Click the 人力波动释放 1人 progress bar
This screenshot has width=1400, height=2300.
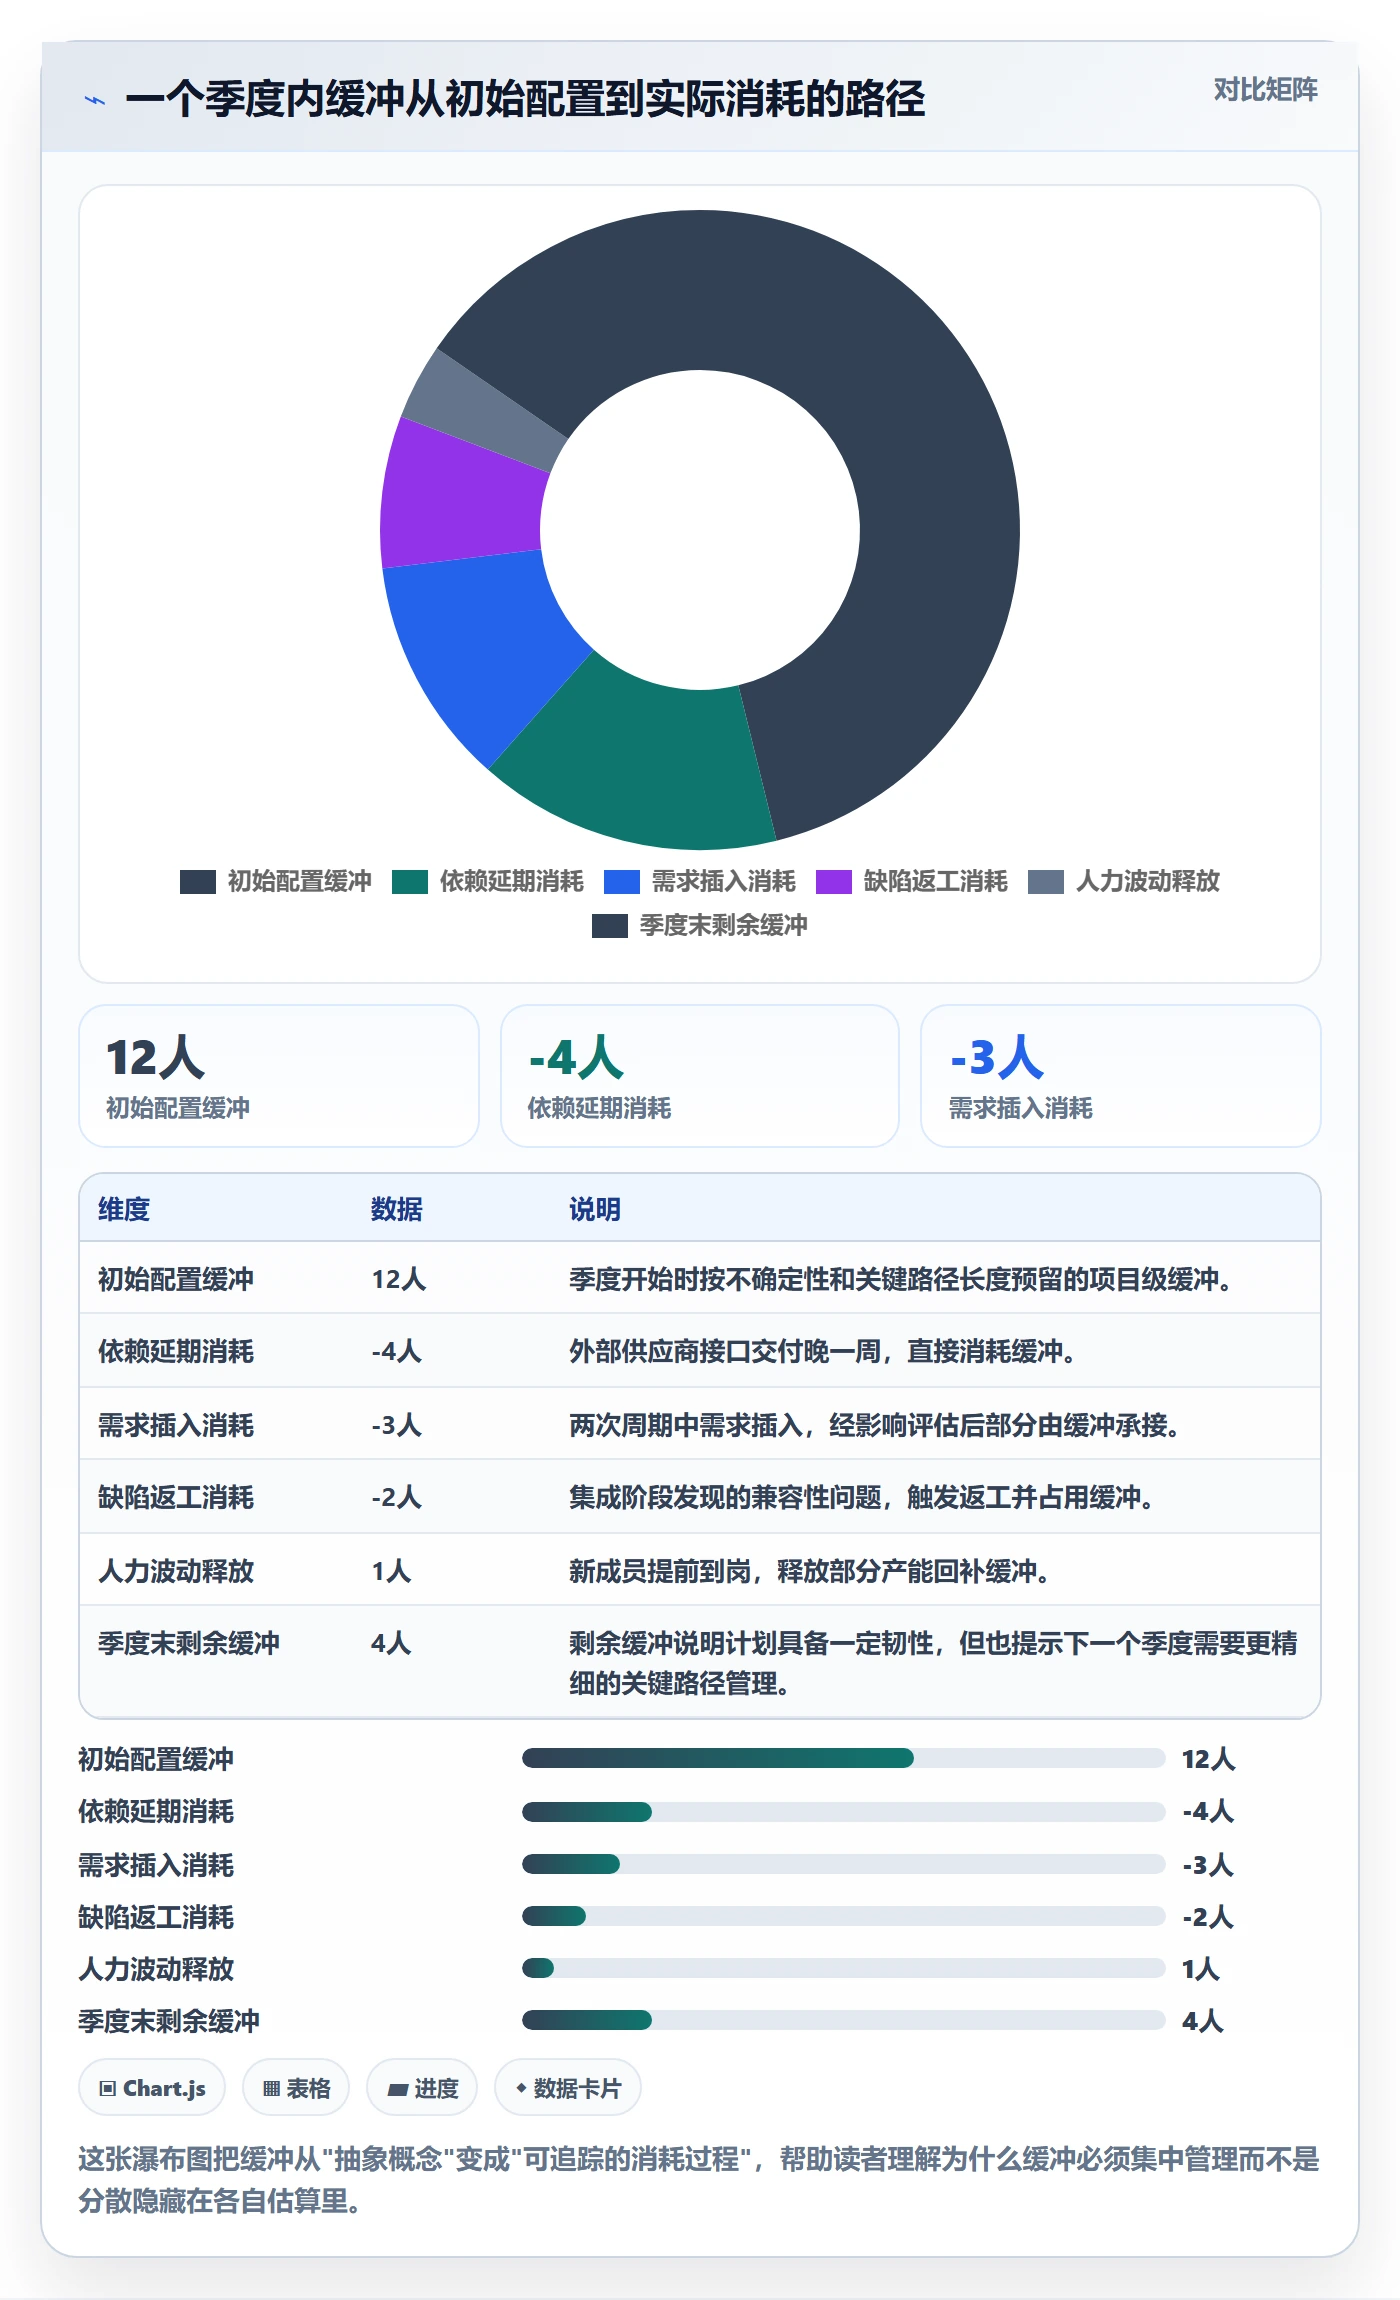pos(844,1968)
